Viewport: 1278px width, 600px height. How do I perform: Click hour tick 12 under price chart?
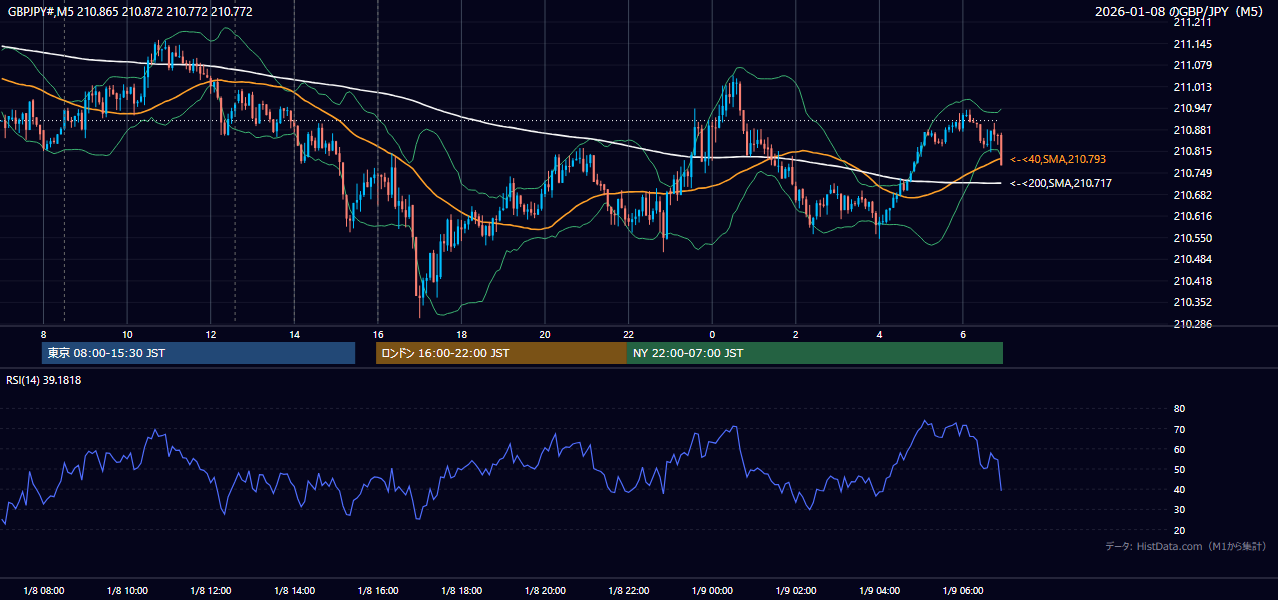[211, 334]
